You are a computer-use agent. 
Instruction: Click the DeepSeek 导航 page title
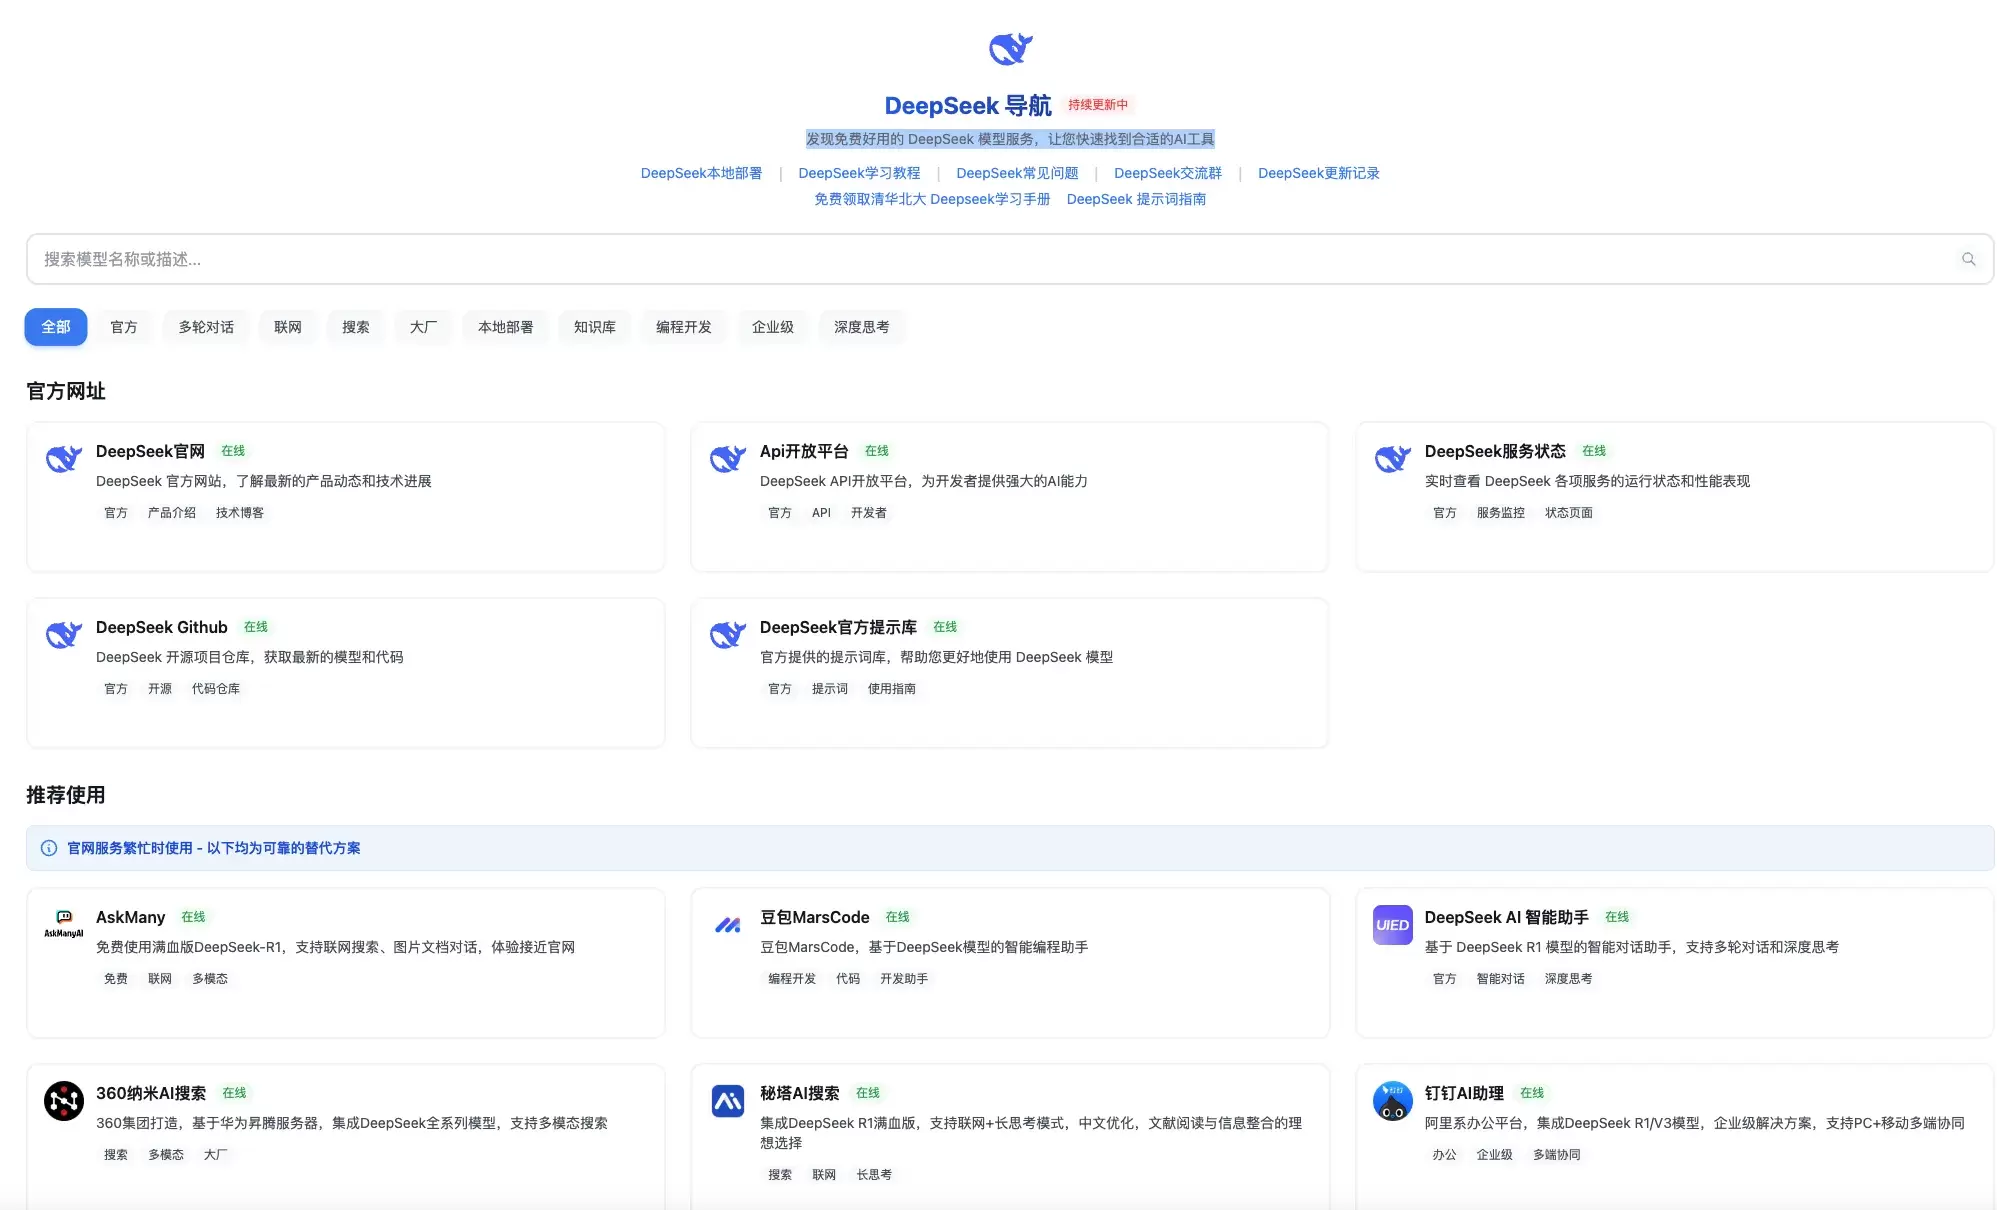pos(968,105)
